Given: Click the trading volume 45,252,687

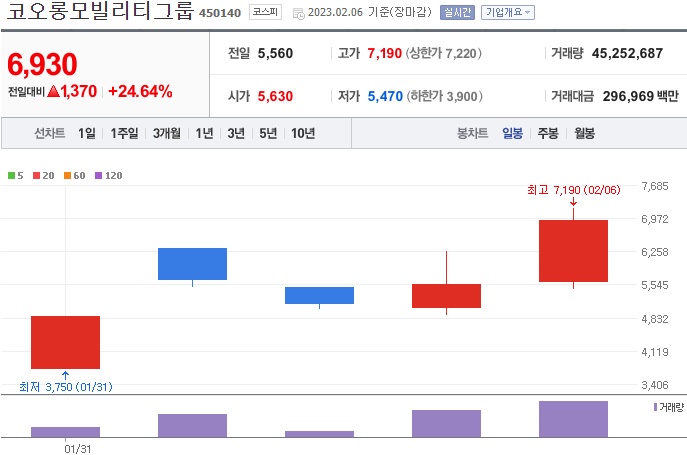Looking at the screenshot, I should pos(627,53).
